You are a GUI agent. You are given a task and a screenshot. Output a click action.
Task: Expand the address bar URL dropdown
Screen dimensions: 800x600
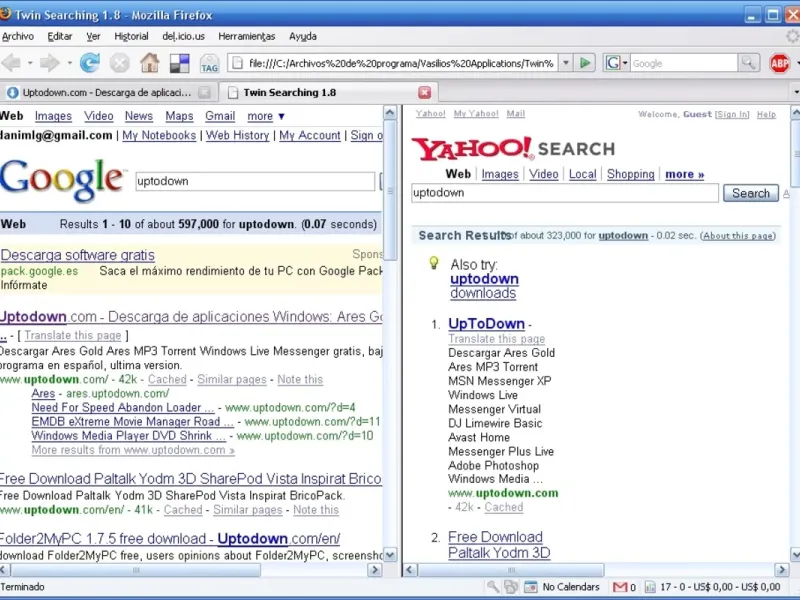point(565,63)
